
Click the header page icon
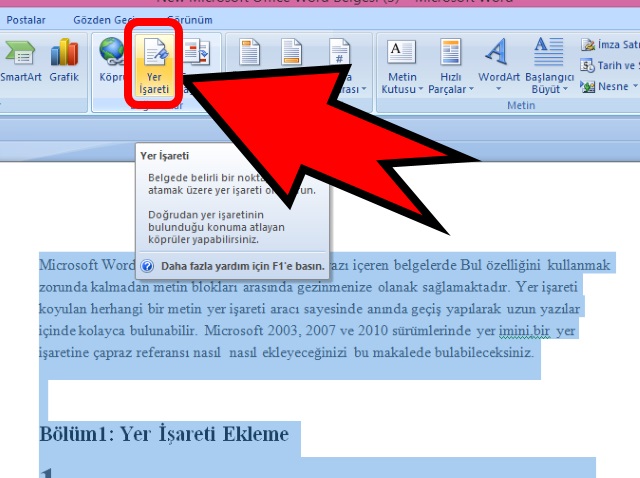(x=249, y=52)
